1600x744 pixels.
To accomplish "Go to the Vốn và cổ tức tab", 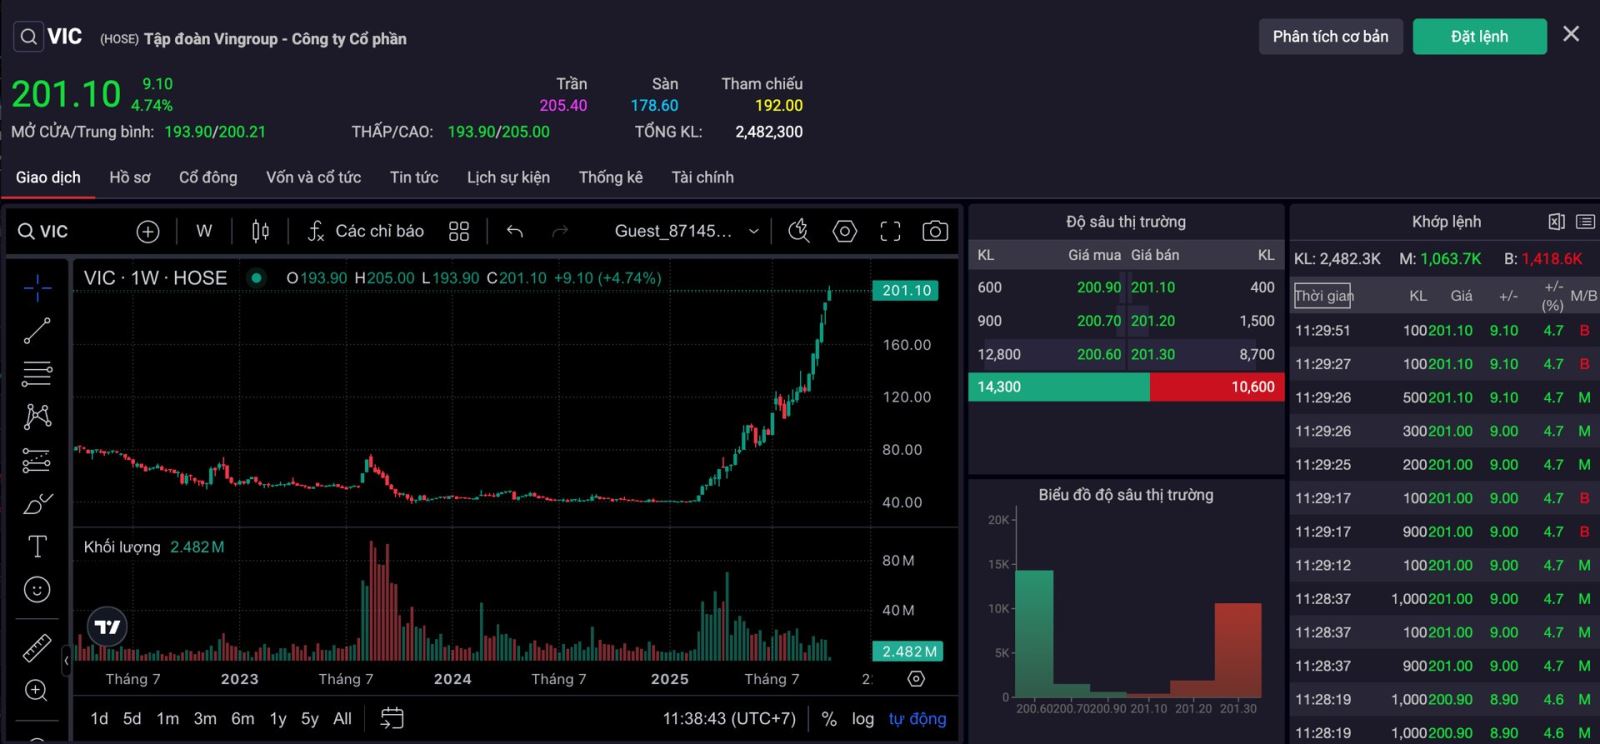I will click(x=313, y=178).
